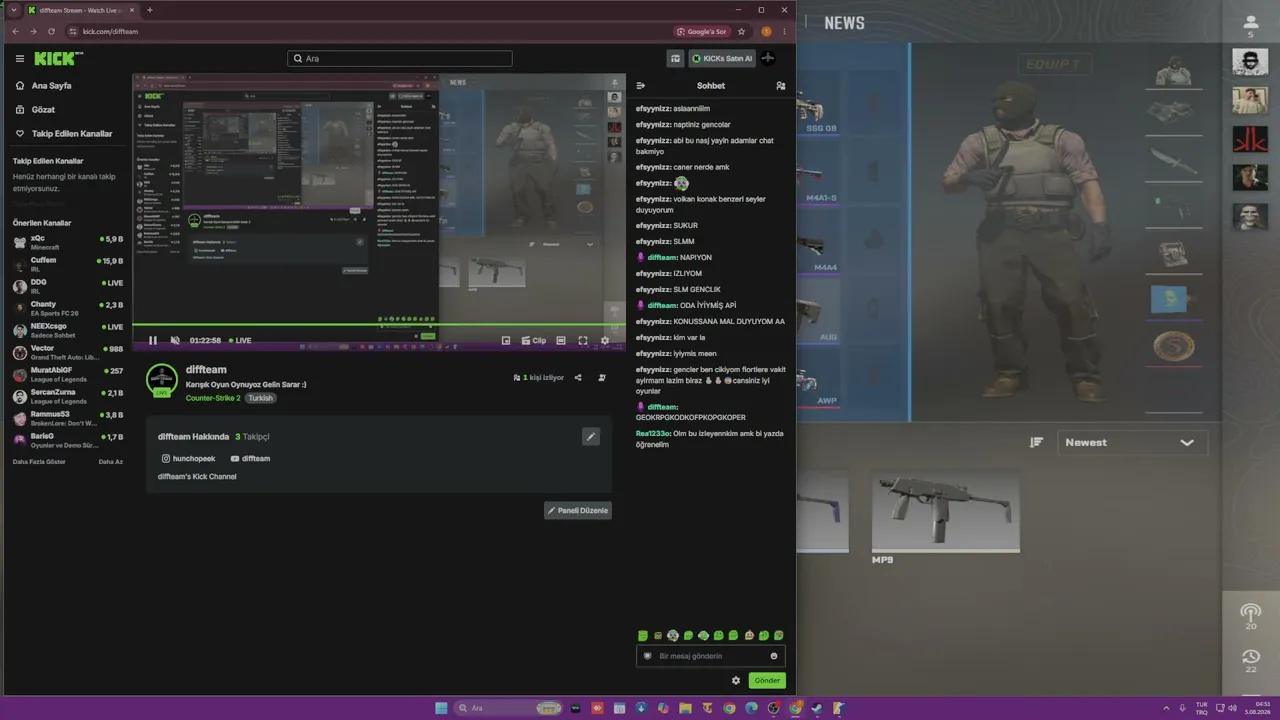This screenshot has width=1280, height=720.
Task: Click the Google'a Sor lens button
Action: click(x=702, y=32)
